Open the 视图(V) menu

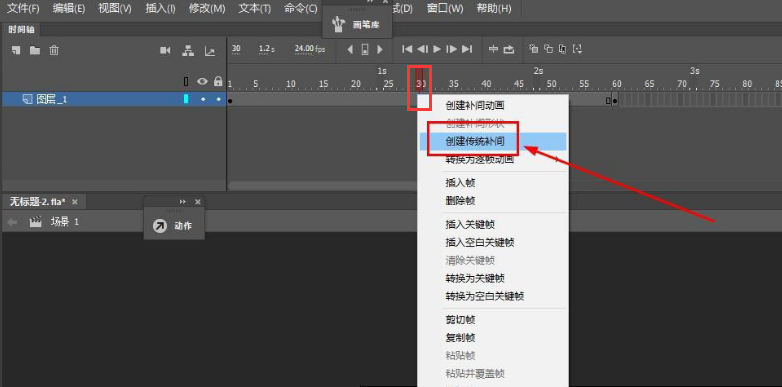(115, 8)
